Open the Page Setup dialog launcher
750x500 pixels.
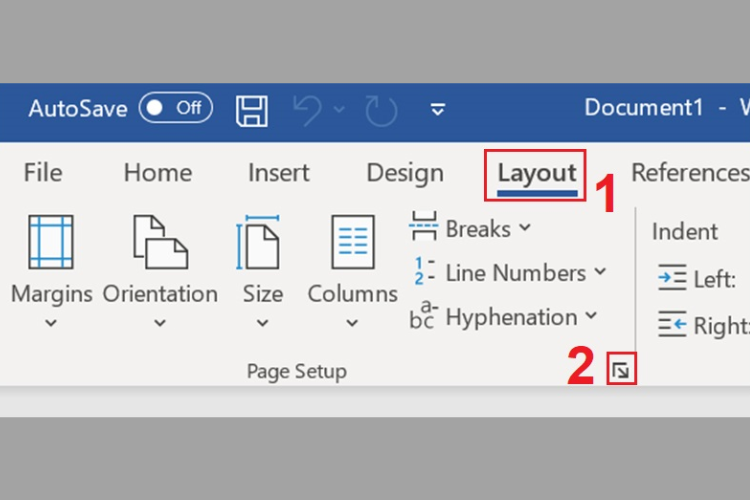click(621, 369)
